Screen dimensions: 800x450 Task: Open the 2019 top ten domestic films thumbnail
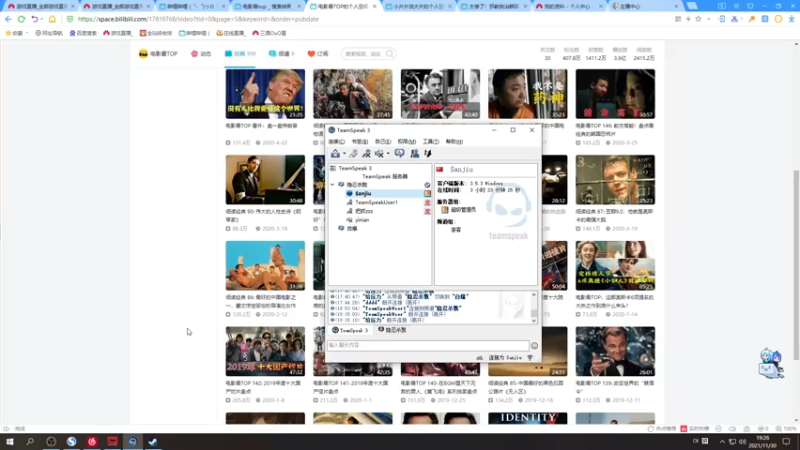[x=265, y=352]
